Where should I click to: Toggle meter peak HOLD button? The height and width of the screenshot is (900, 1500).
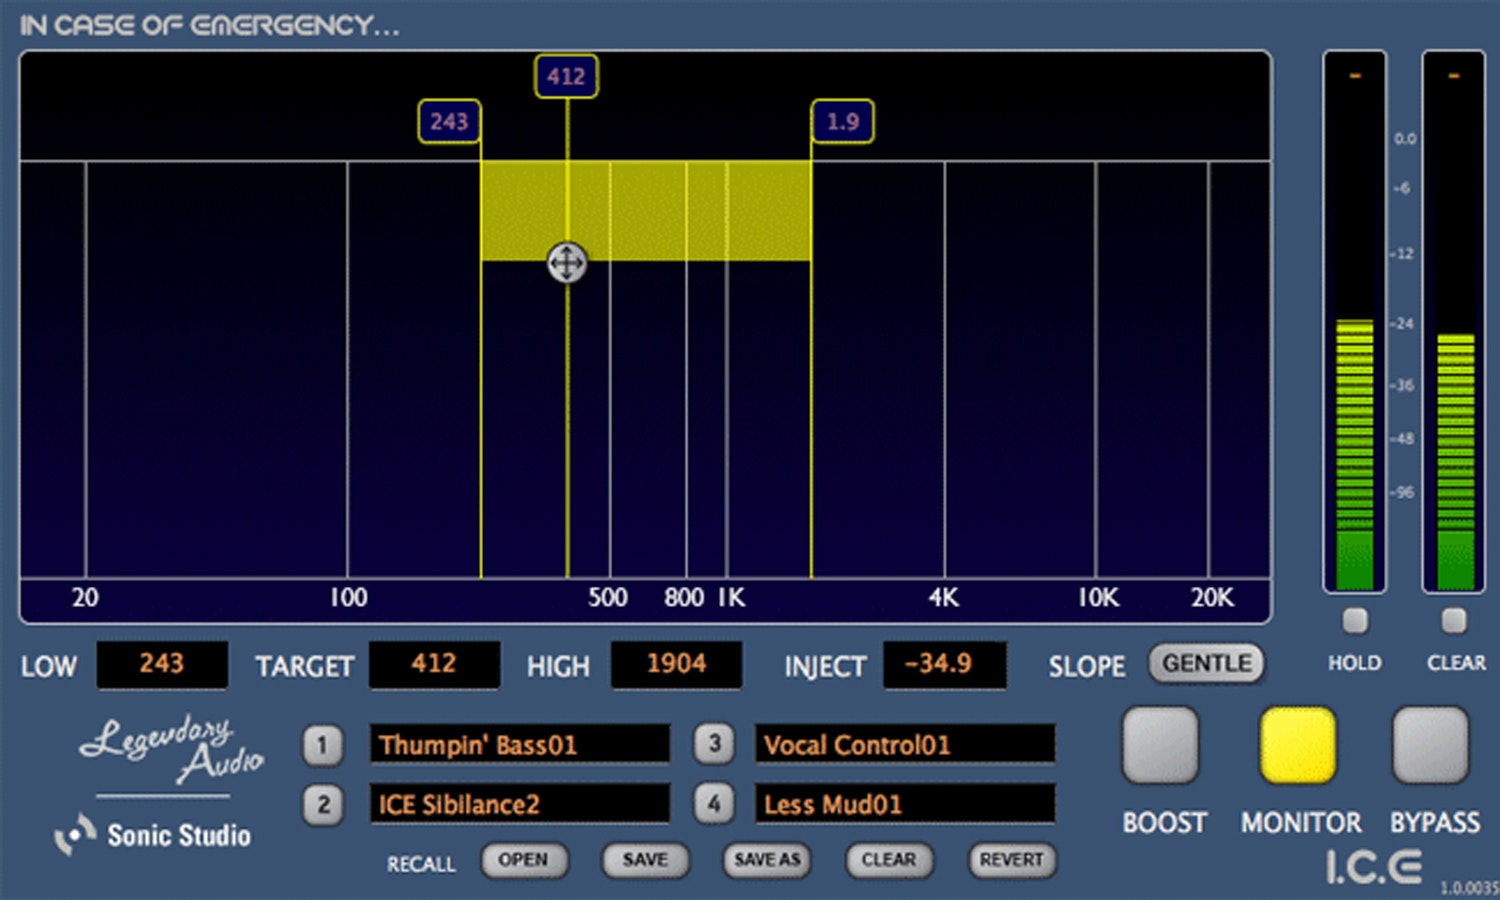point(1355,621)
